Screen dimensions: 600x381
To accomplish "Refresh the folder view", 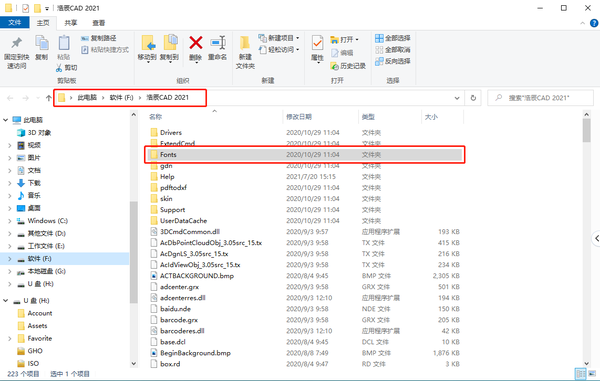I will point(473,98).
